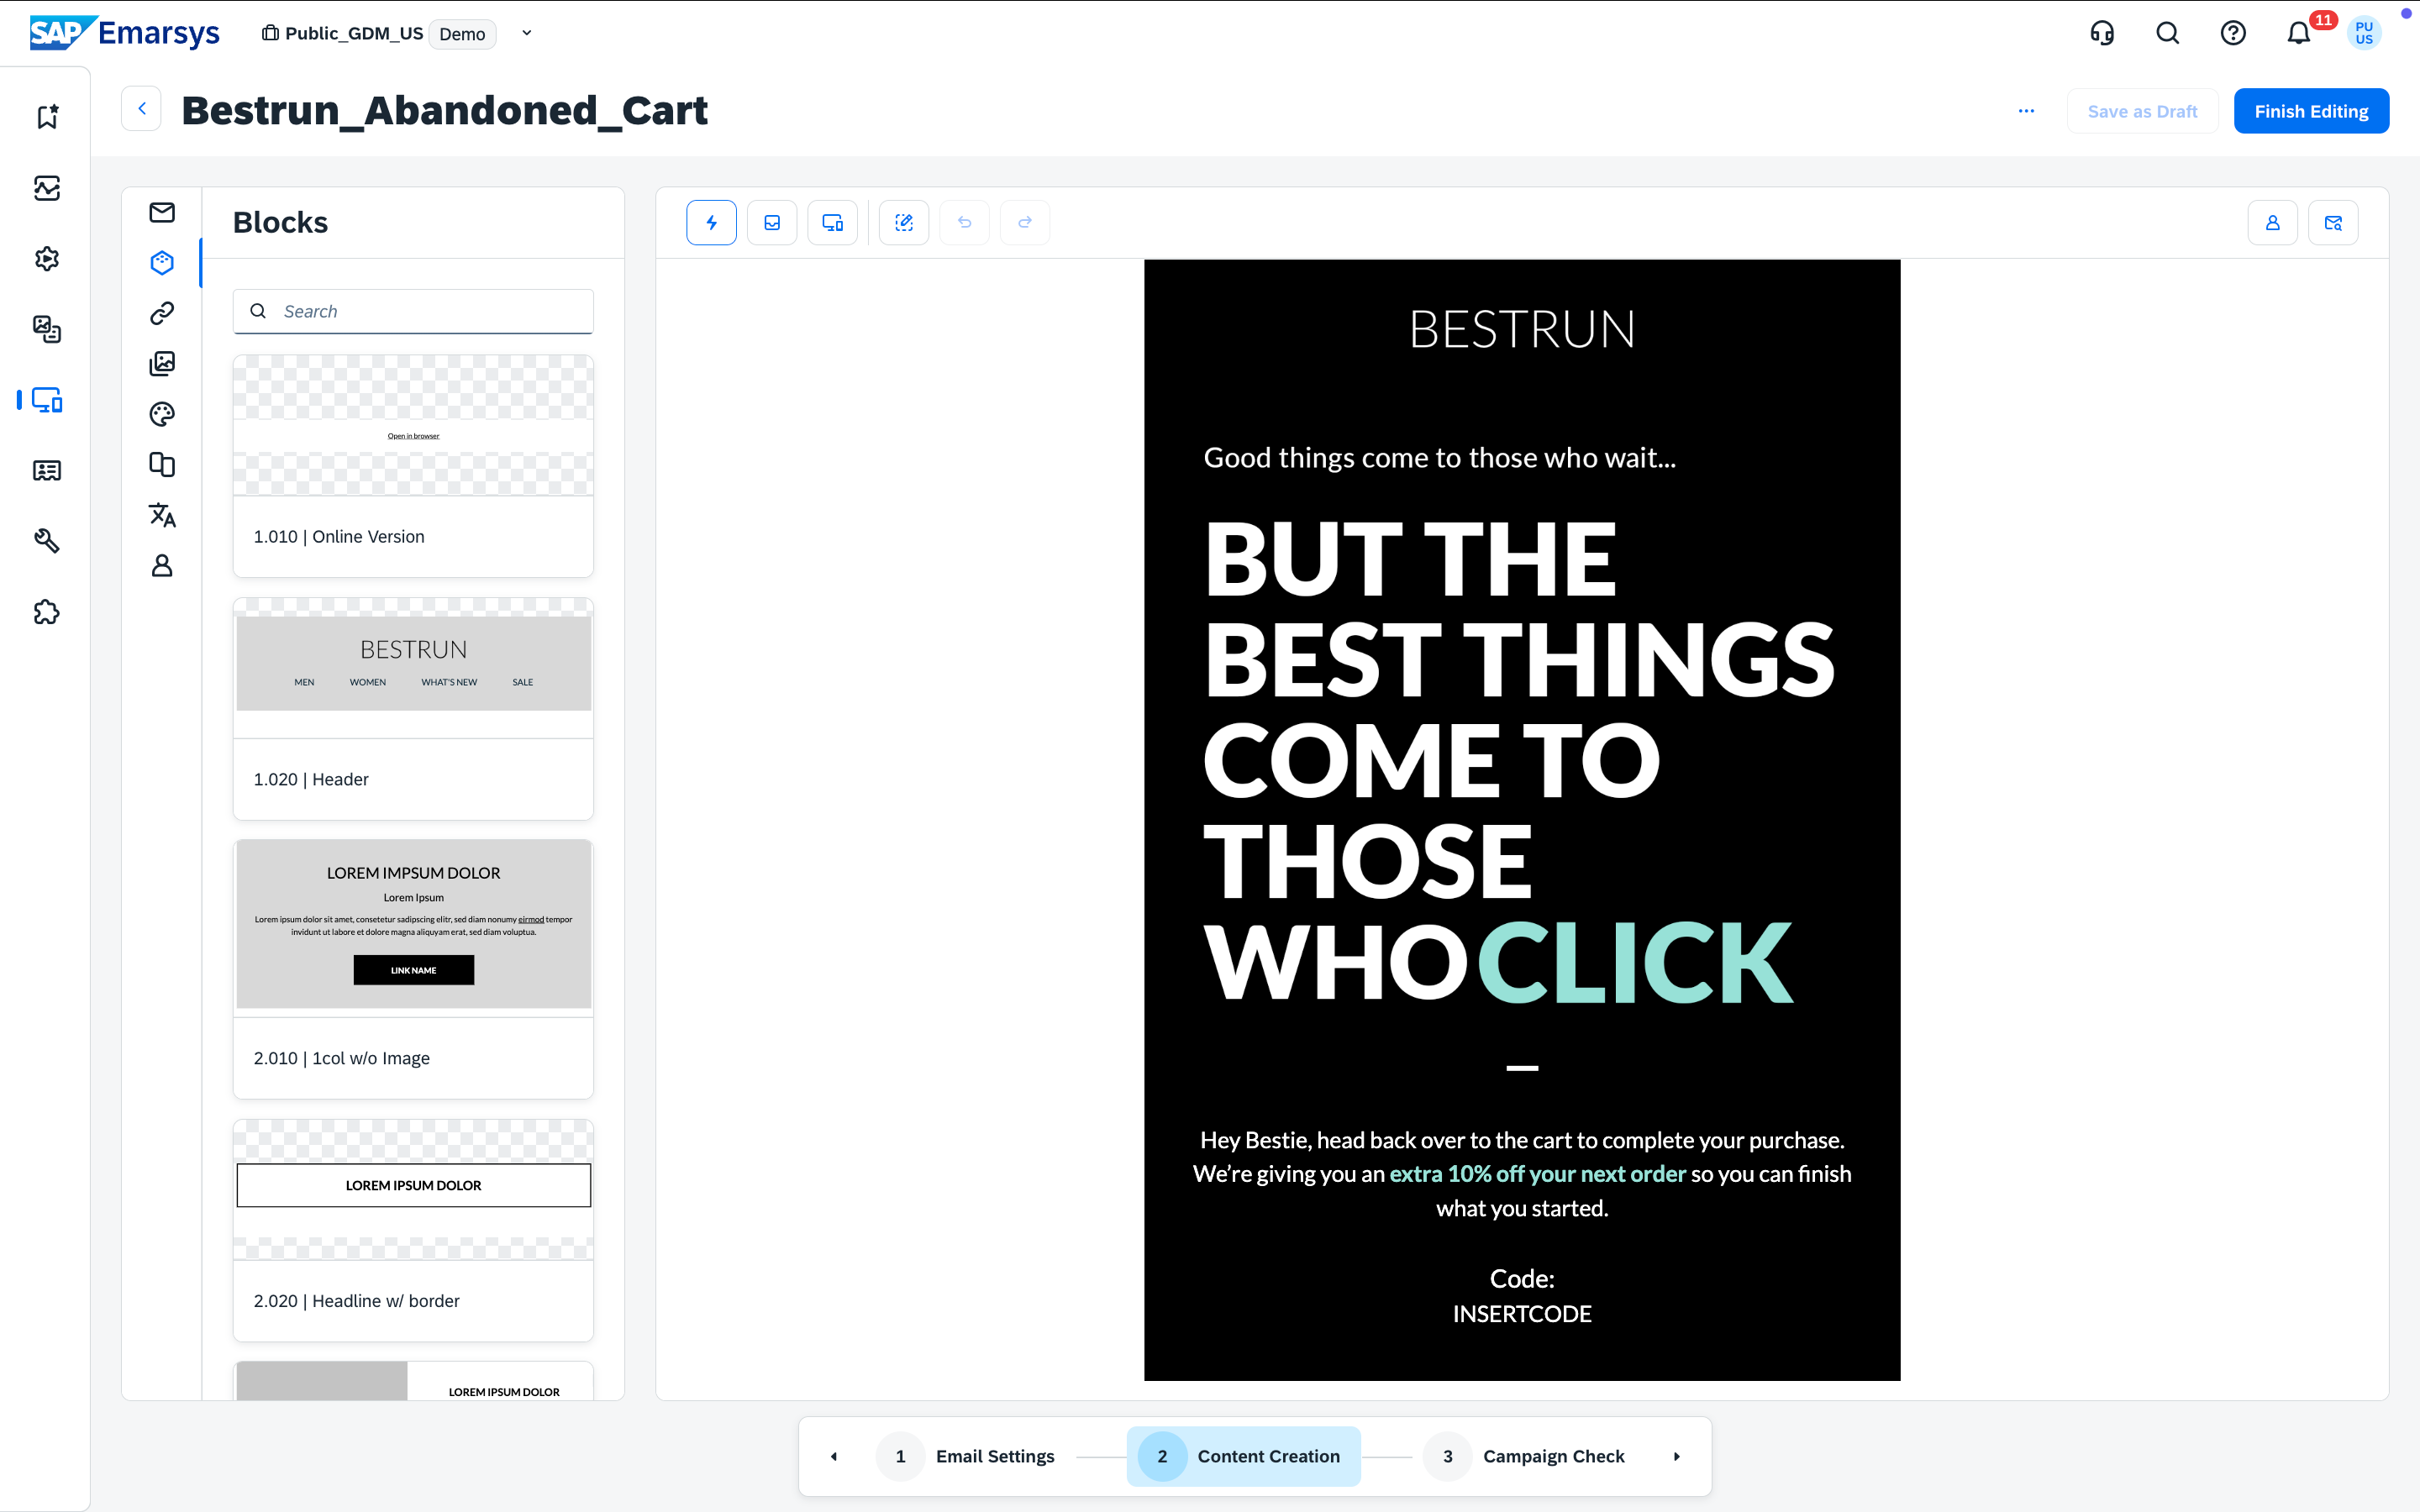
Task: Click the undo arrow in editor toolbar
Action: pos(964,222)
